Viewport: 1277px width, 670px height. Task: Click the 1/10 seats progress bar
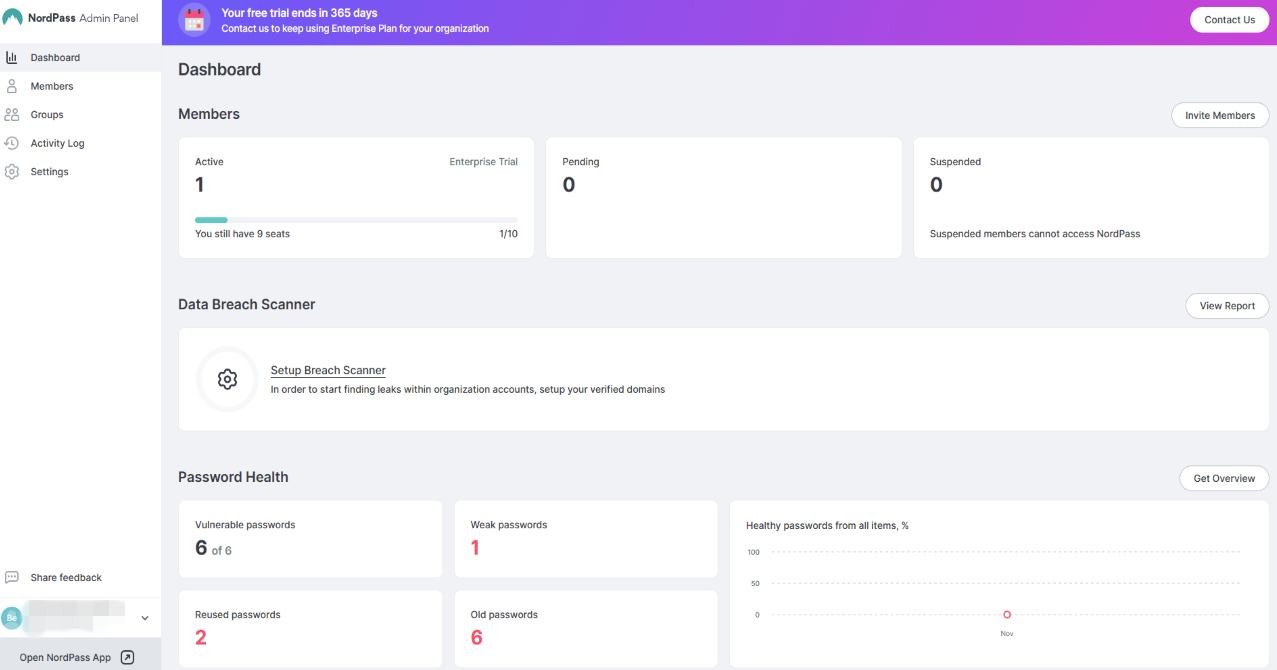(356, 219)
